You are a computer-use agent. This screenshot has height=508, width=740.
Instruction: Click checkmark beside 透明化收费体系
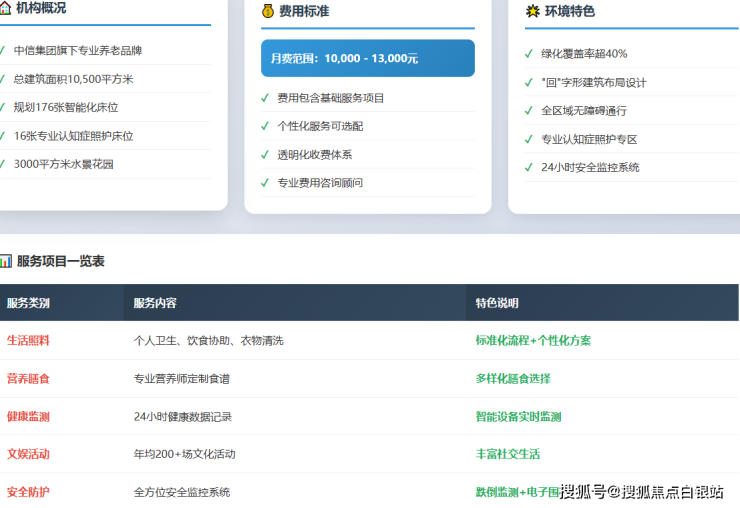[x=265, y=155]
